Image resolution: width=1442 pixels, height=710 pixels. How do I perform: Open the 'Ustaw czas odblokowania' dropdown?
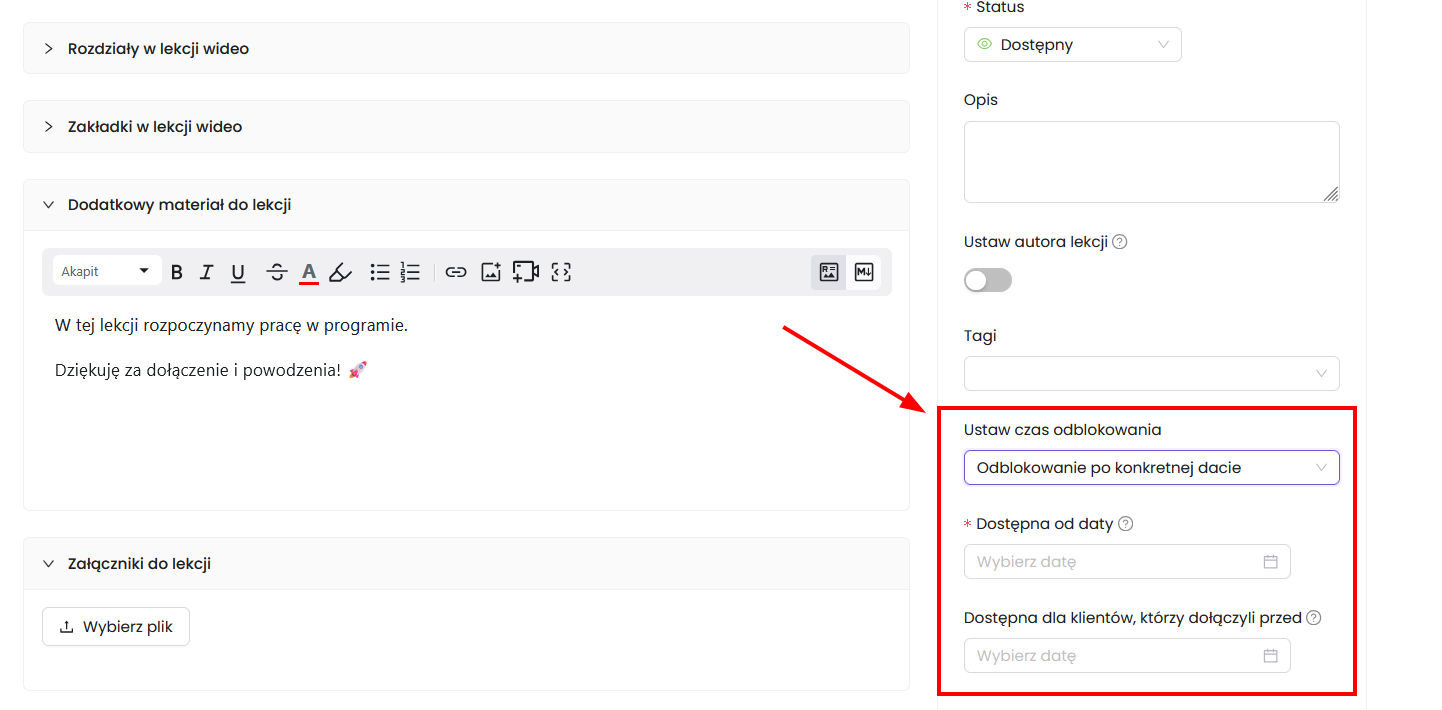pyautogui.click(x=1151, y=468)
